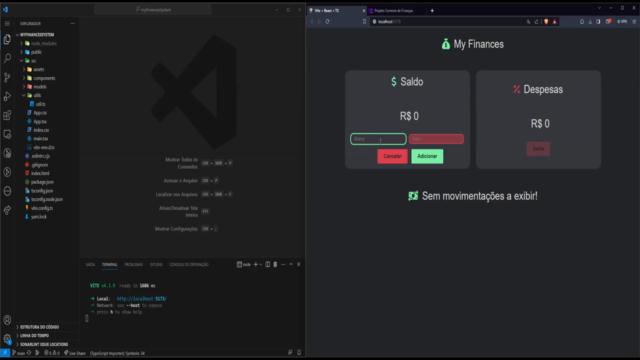The width and height of the screenshot is (640, 360).
Task: Open the Accounts icon in activity bar
Action: 7,320
